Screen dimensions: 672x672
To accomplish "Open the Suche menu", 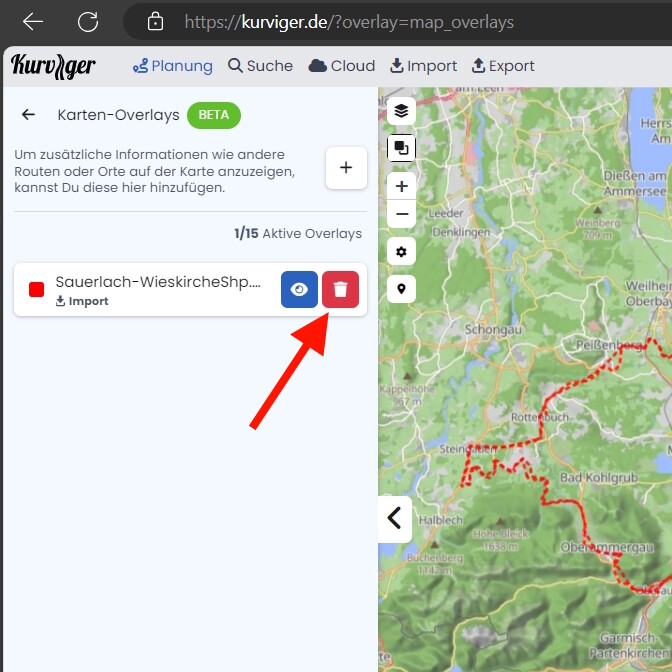I will point(260,66).
